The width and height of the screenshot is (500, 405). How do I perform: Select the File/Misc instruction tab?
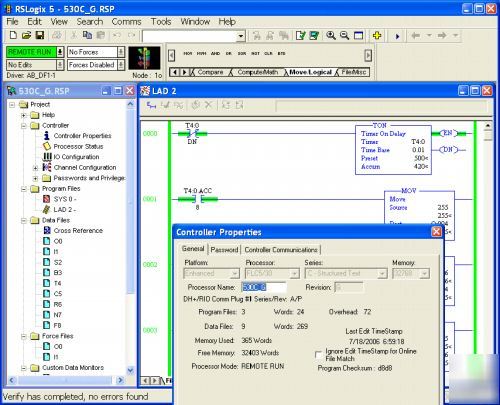coord(354,72)
